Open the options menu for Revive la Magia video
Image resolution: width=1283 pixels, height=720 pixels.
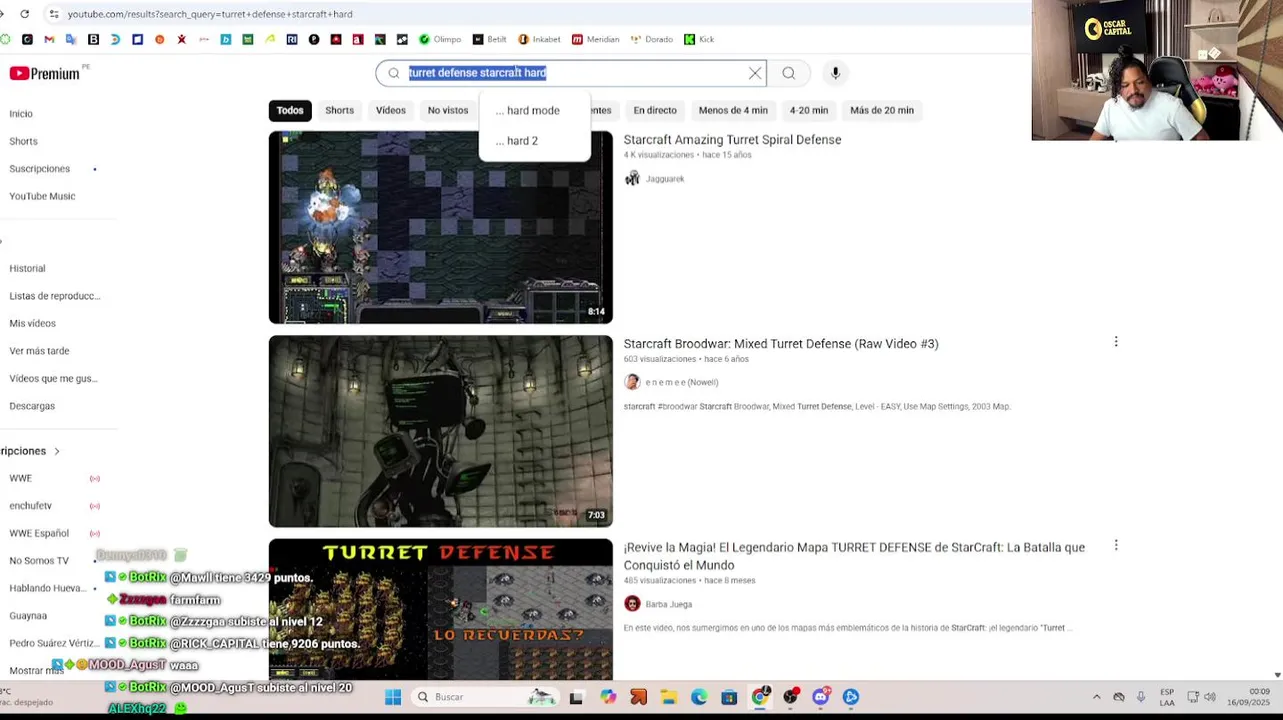pos(1116,546)
